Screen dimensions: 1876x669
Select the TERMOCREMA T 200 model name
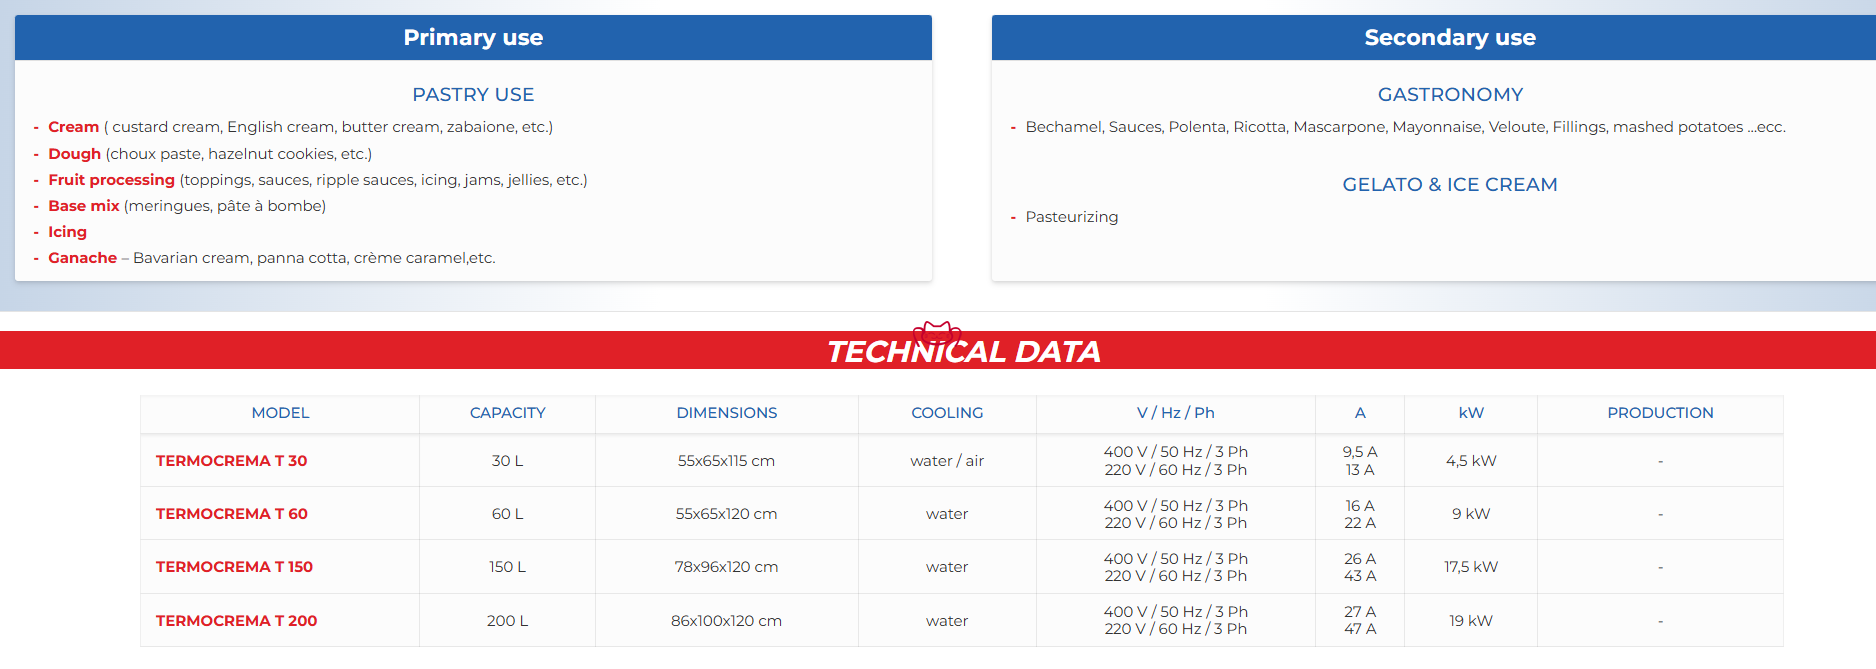(236, 621)
